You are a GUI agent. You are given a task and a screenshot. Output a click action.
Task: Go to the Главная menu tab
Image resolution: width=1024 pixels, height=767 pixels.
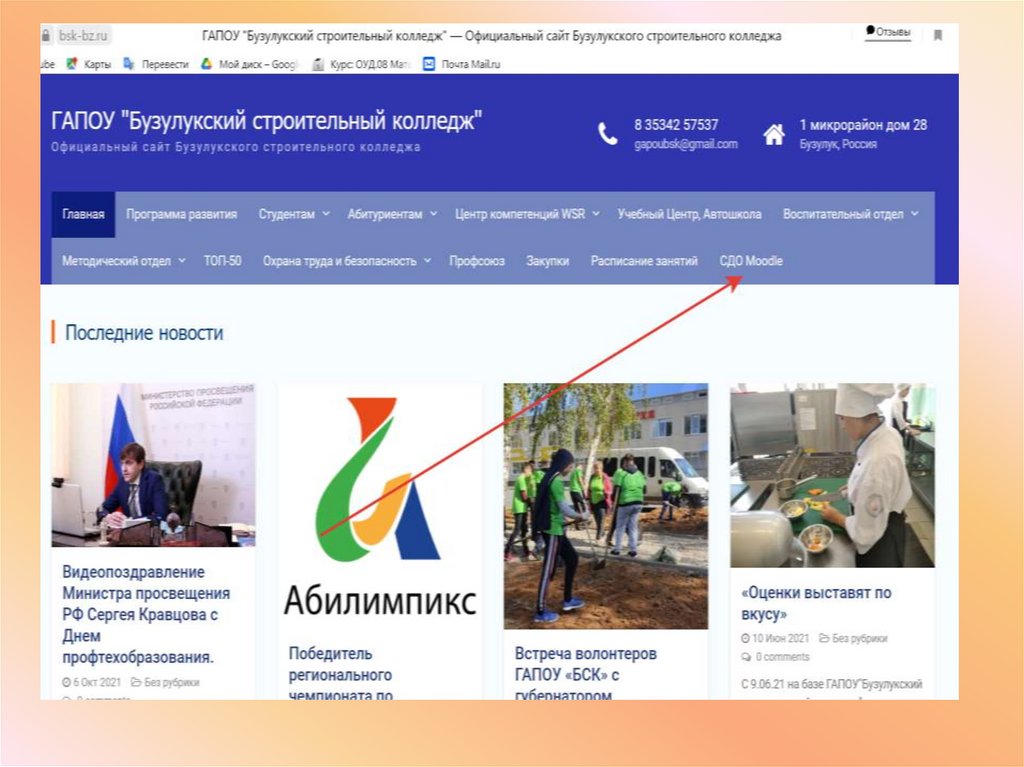click(83, 214)
